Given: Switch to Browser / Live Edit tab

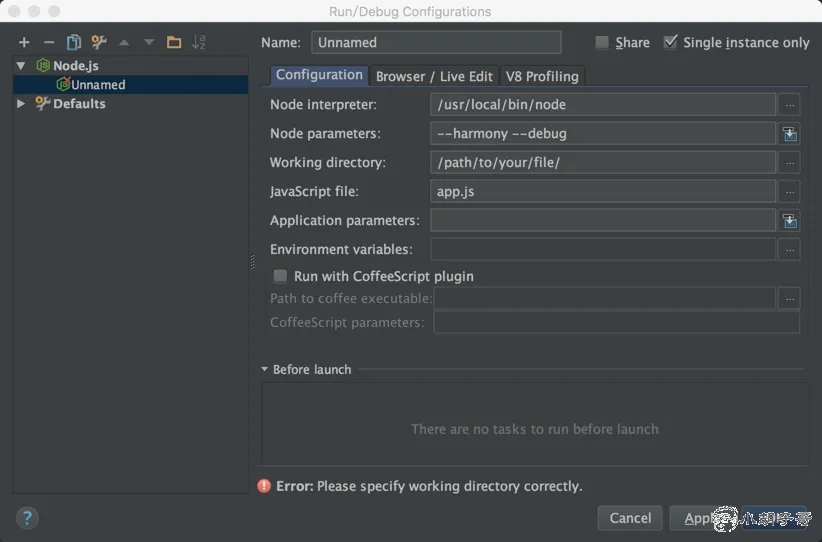Looking at the screenshot, I should (x=434, y=76).
